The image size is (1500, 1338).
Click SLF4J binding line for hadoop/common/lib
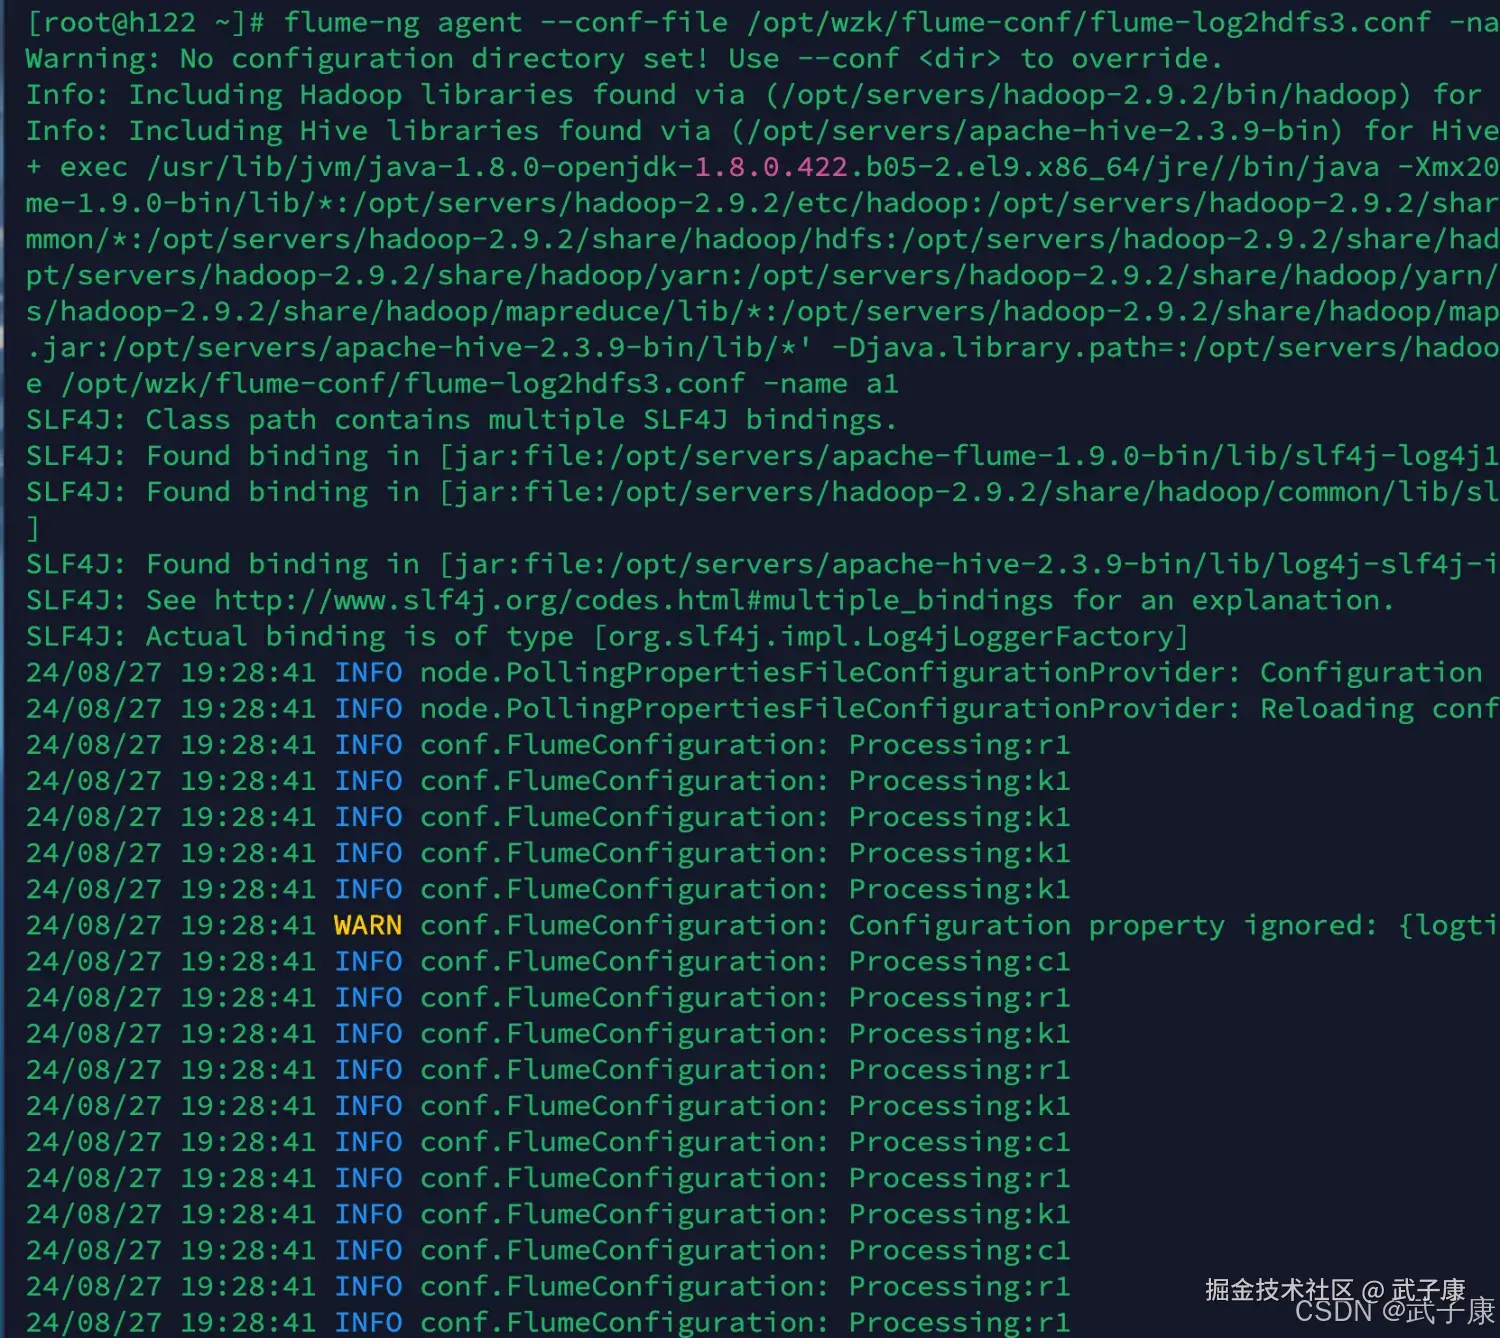pyautogui.click(x=762, y=492)
